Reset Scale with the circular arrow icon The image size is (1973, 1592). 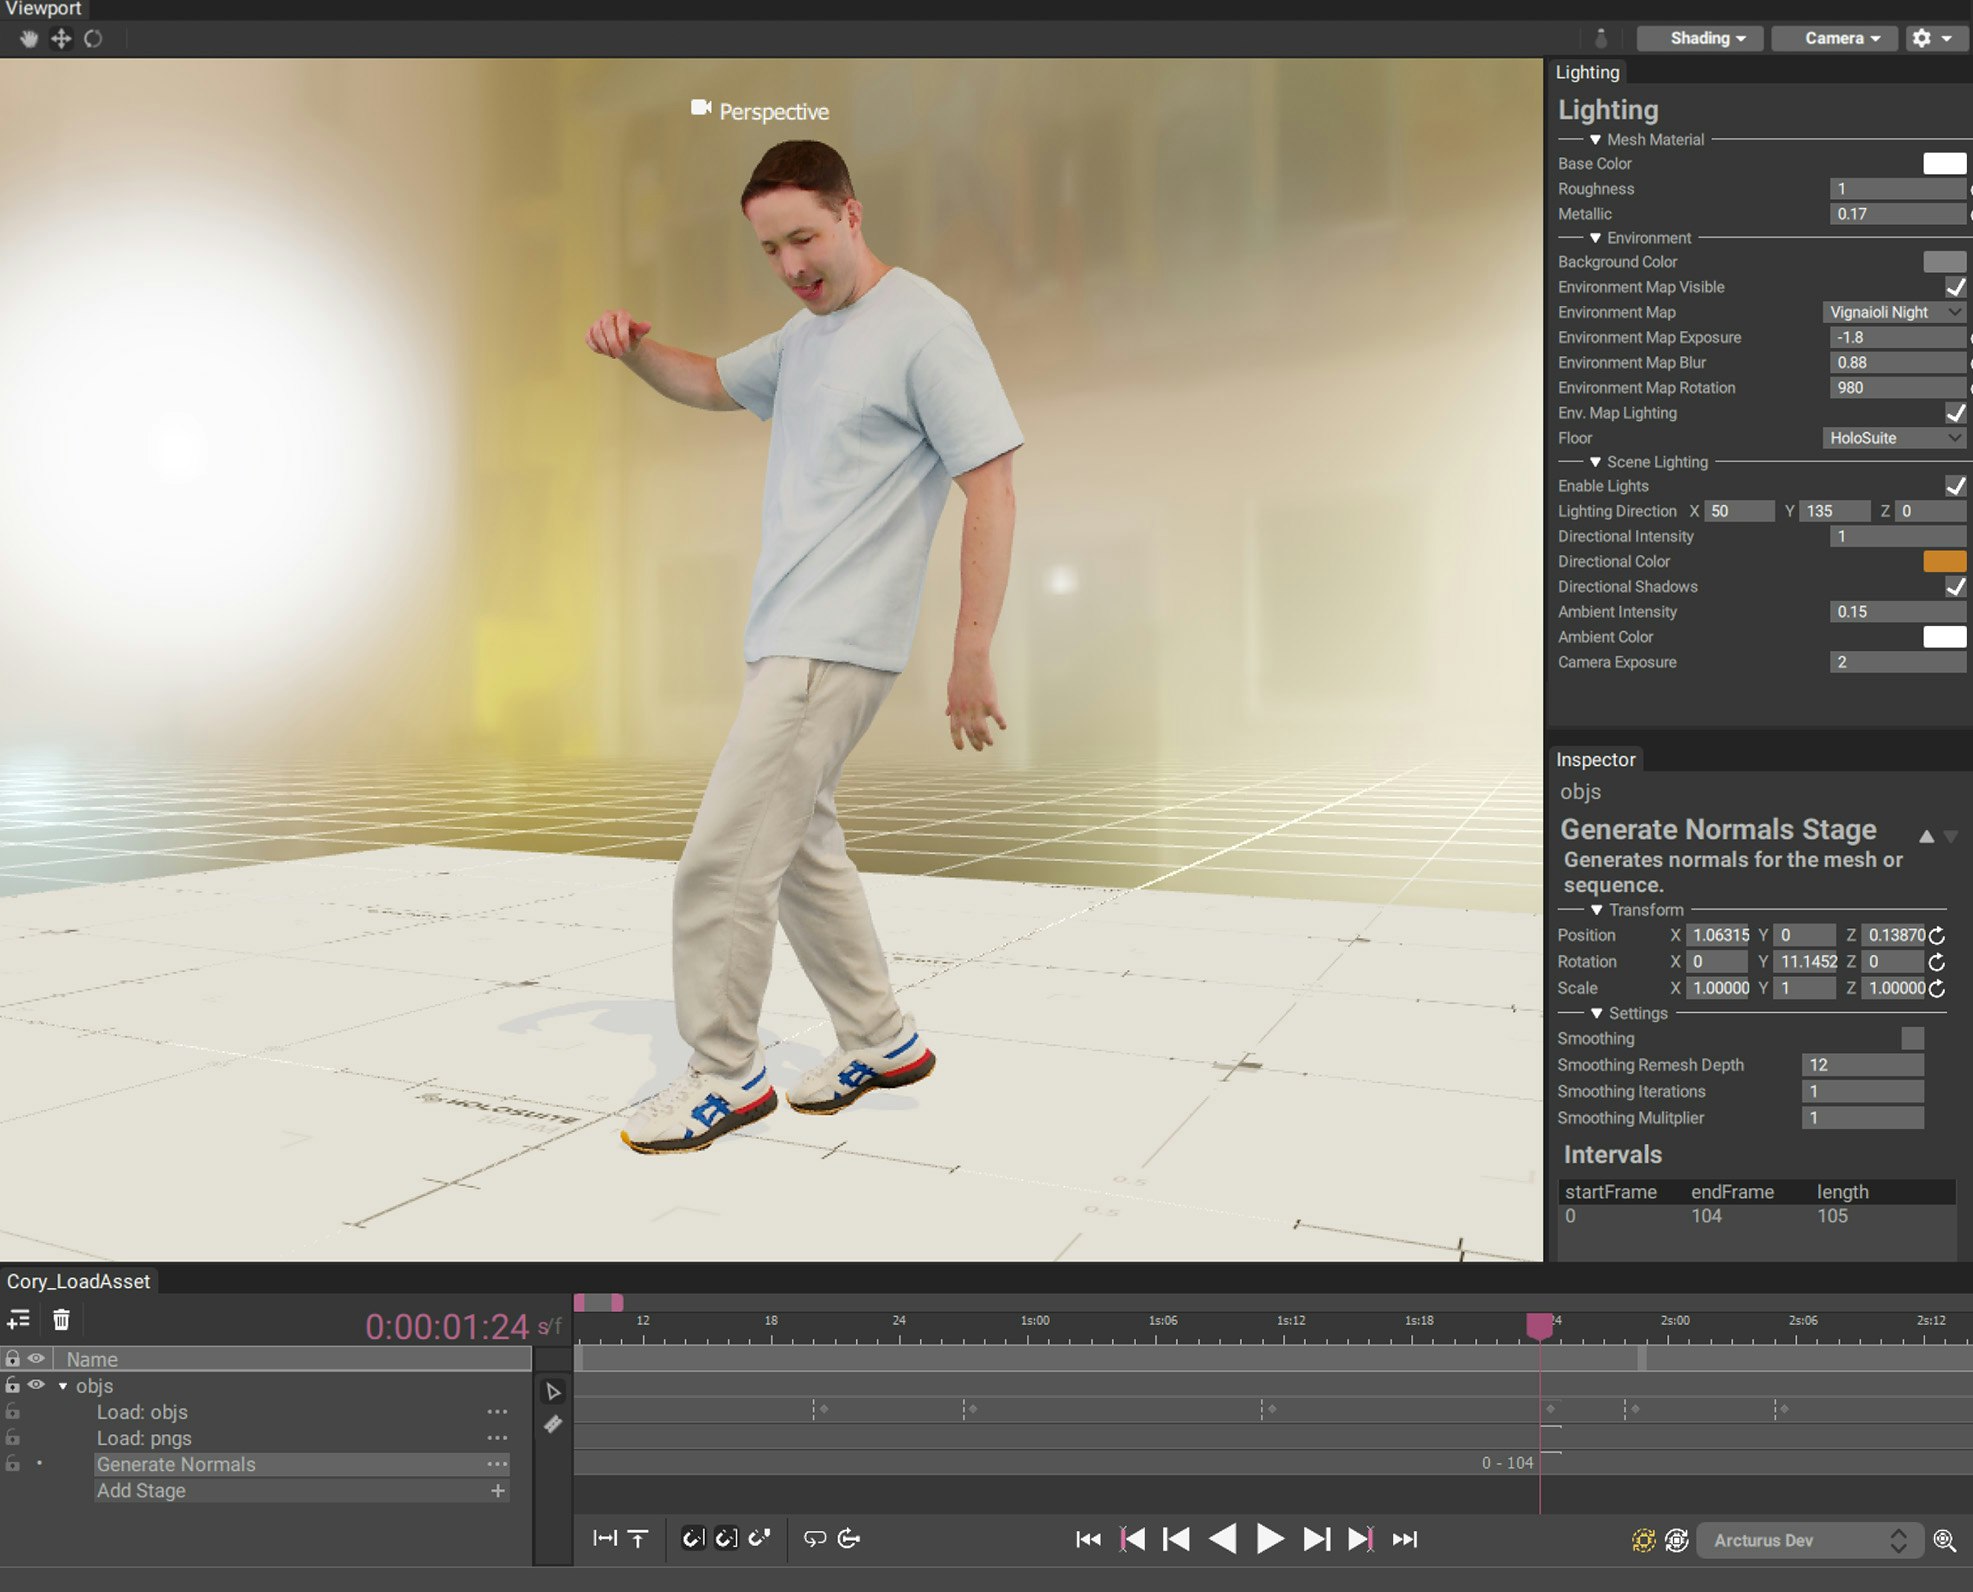point(1937,988)
